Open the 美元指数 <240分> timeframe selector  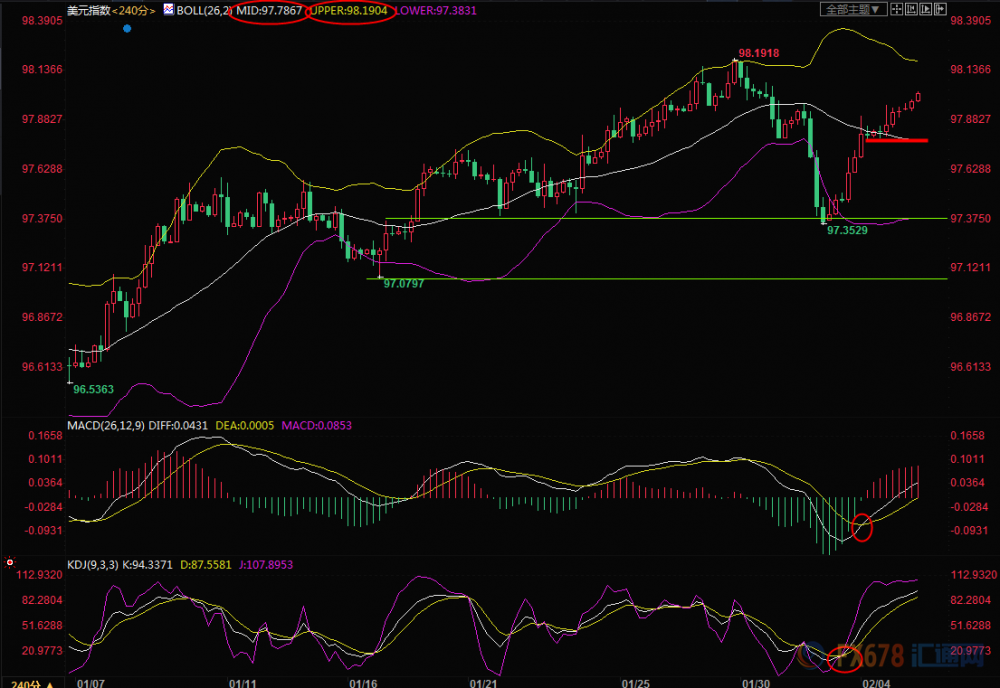tap(112, 10)
